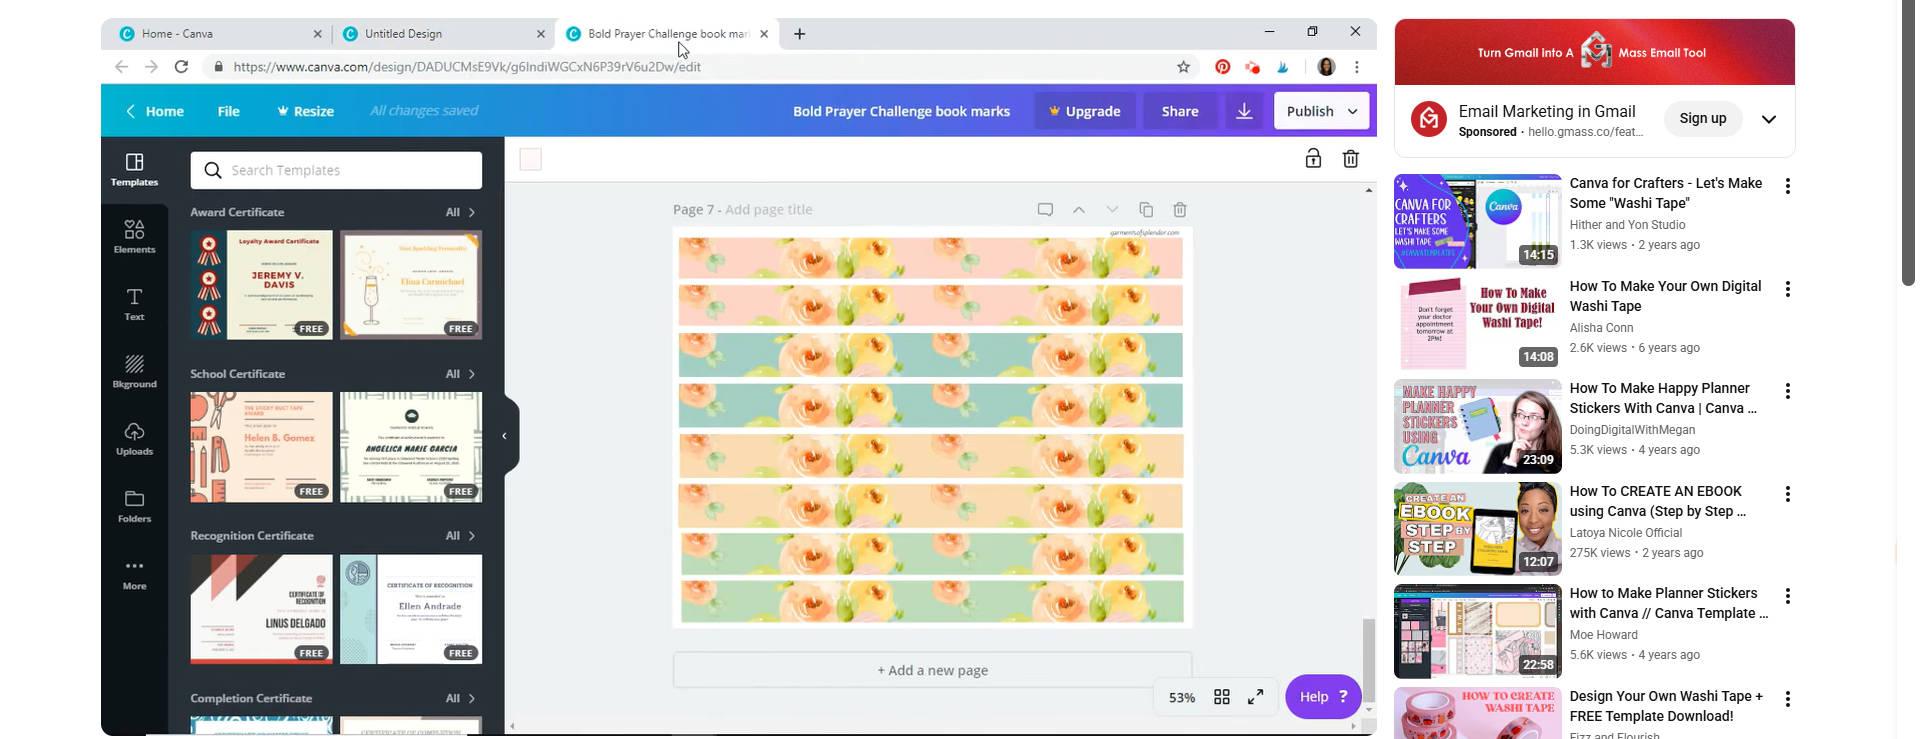The height and width of the screenshot is (739, 1920).
Task: Click the Add page title placeholder
Action: [x=768, y=209]
